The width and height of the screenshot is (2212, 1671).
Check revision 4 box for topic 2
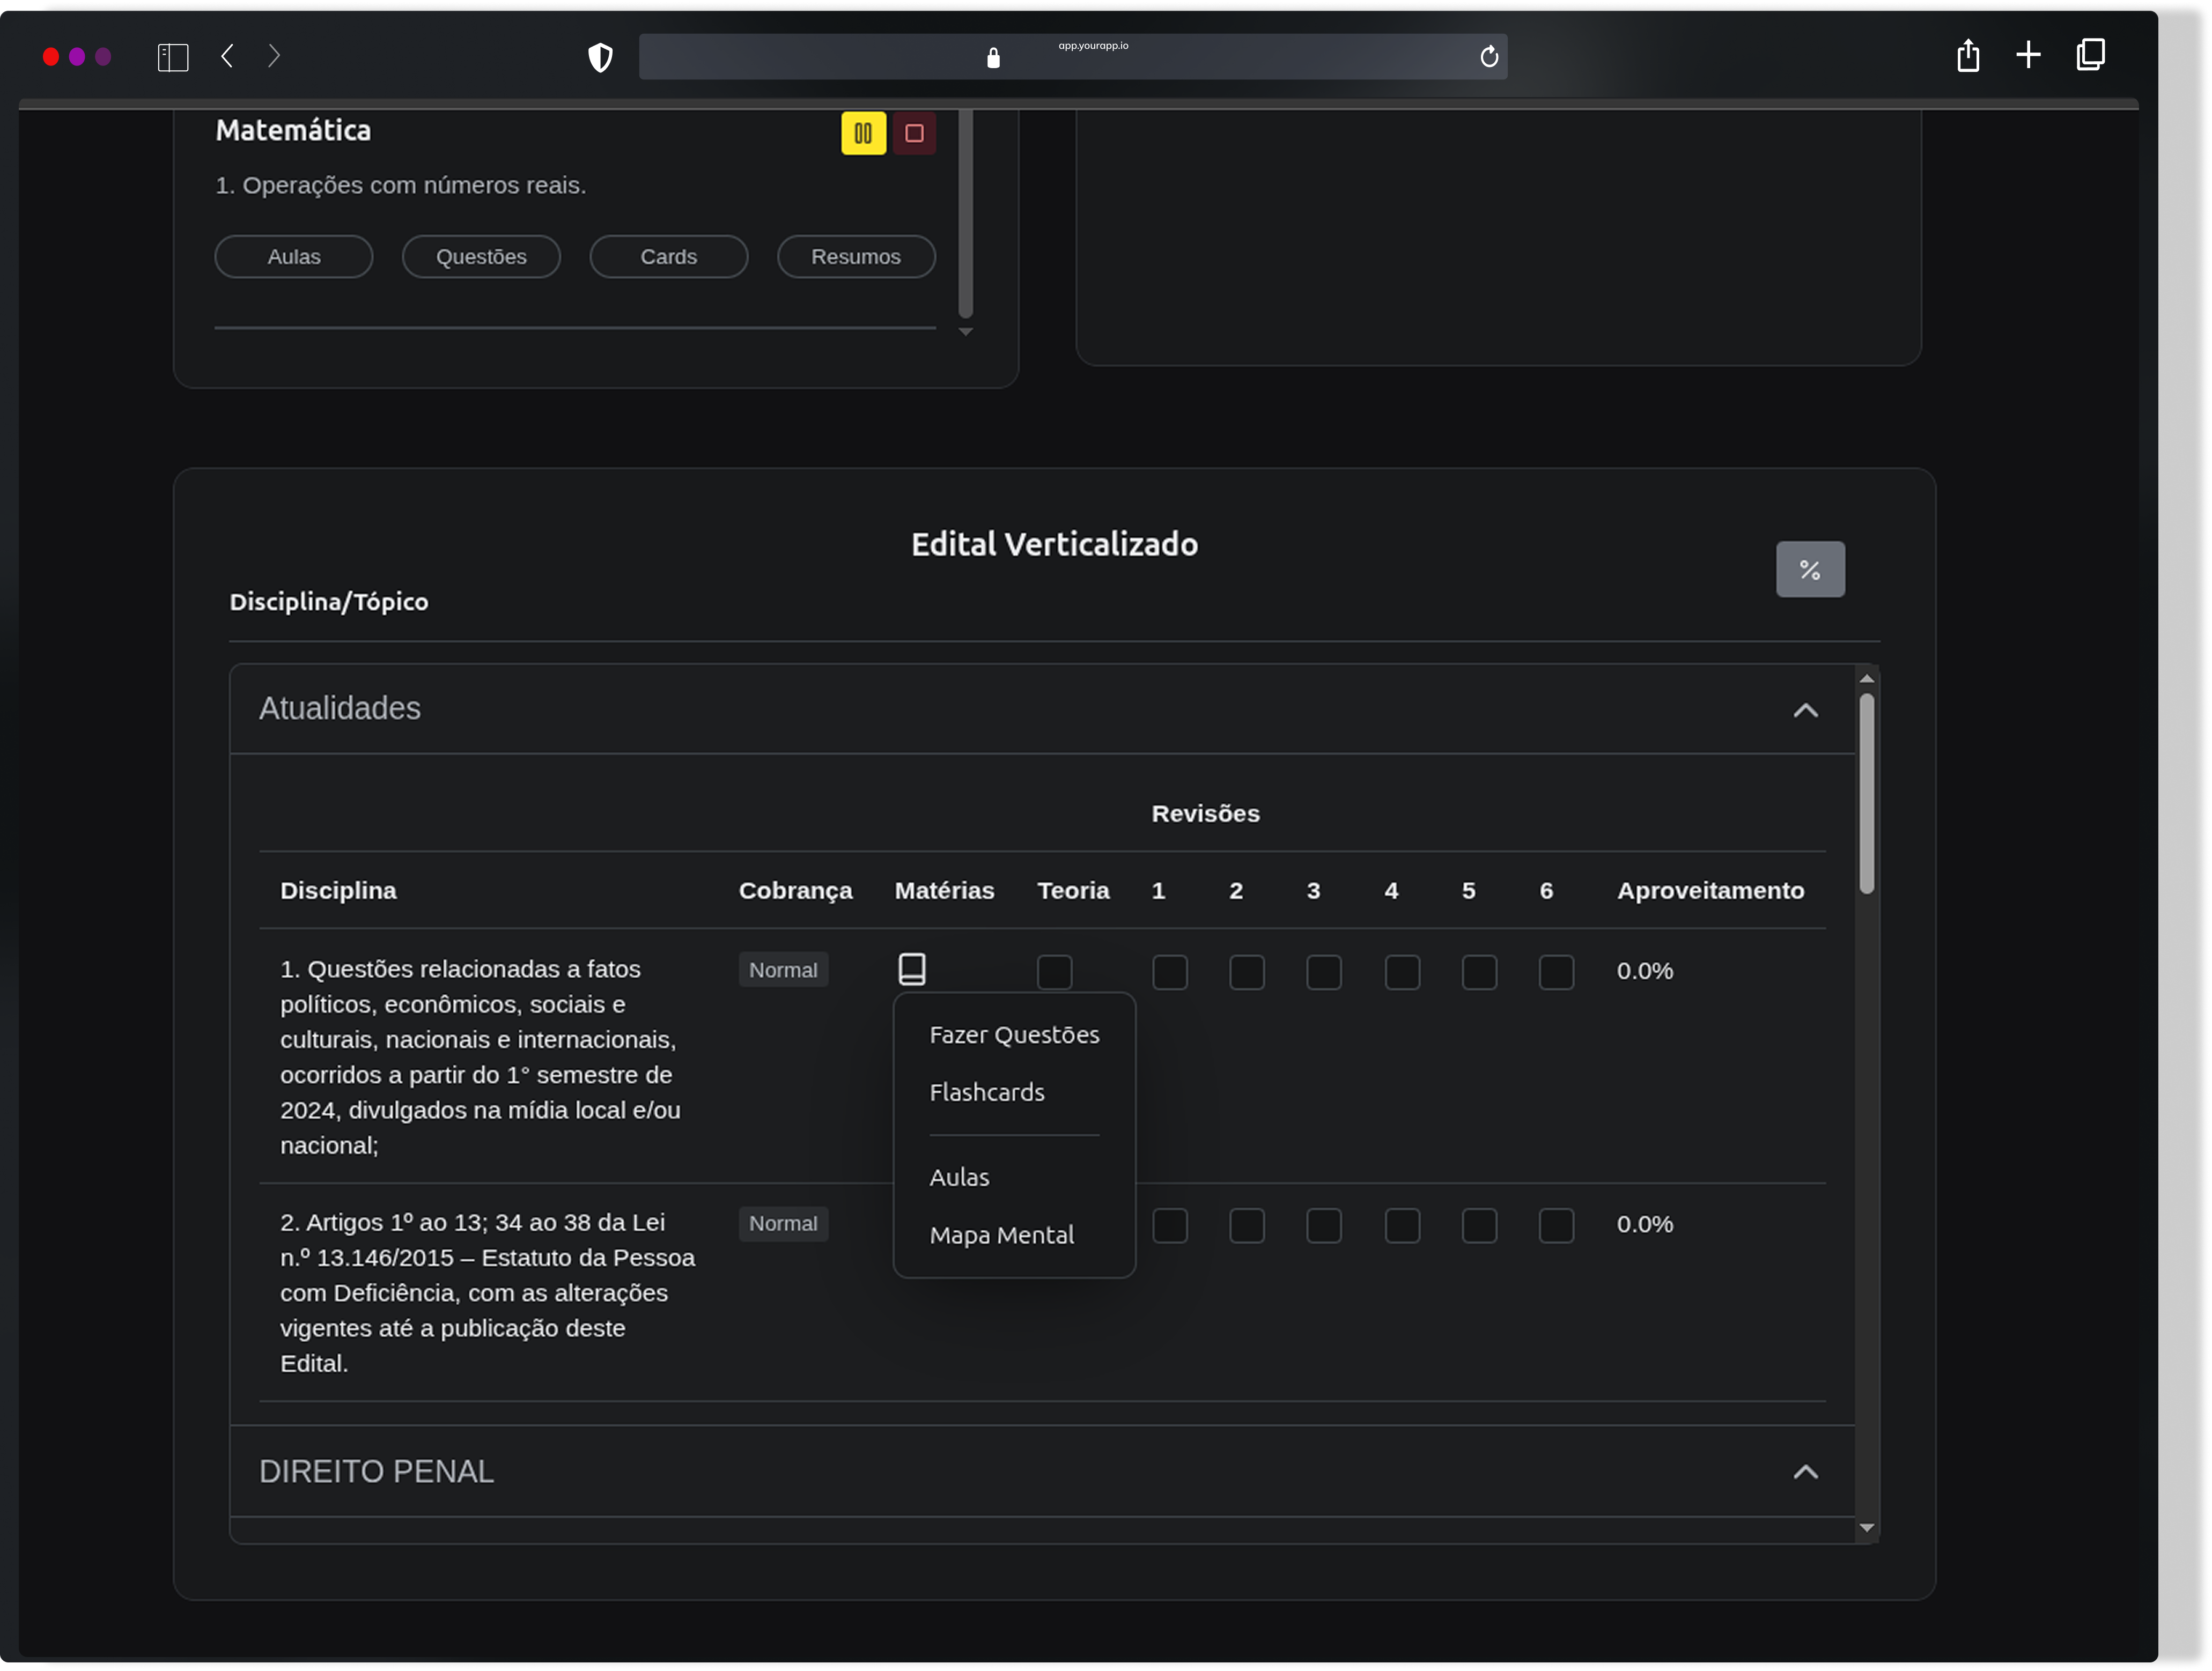1402,1225
